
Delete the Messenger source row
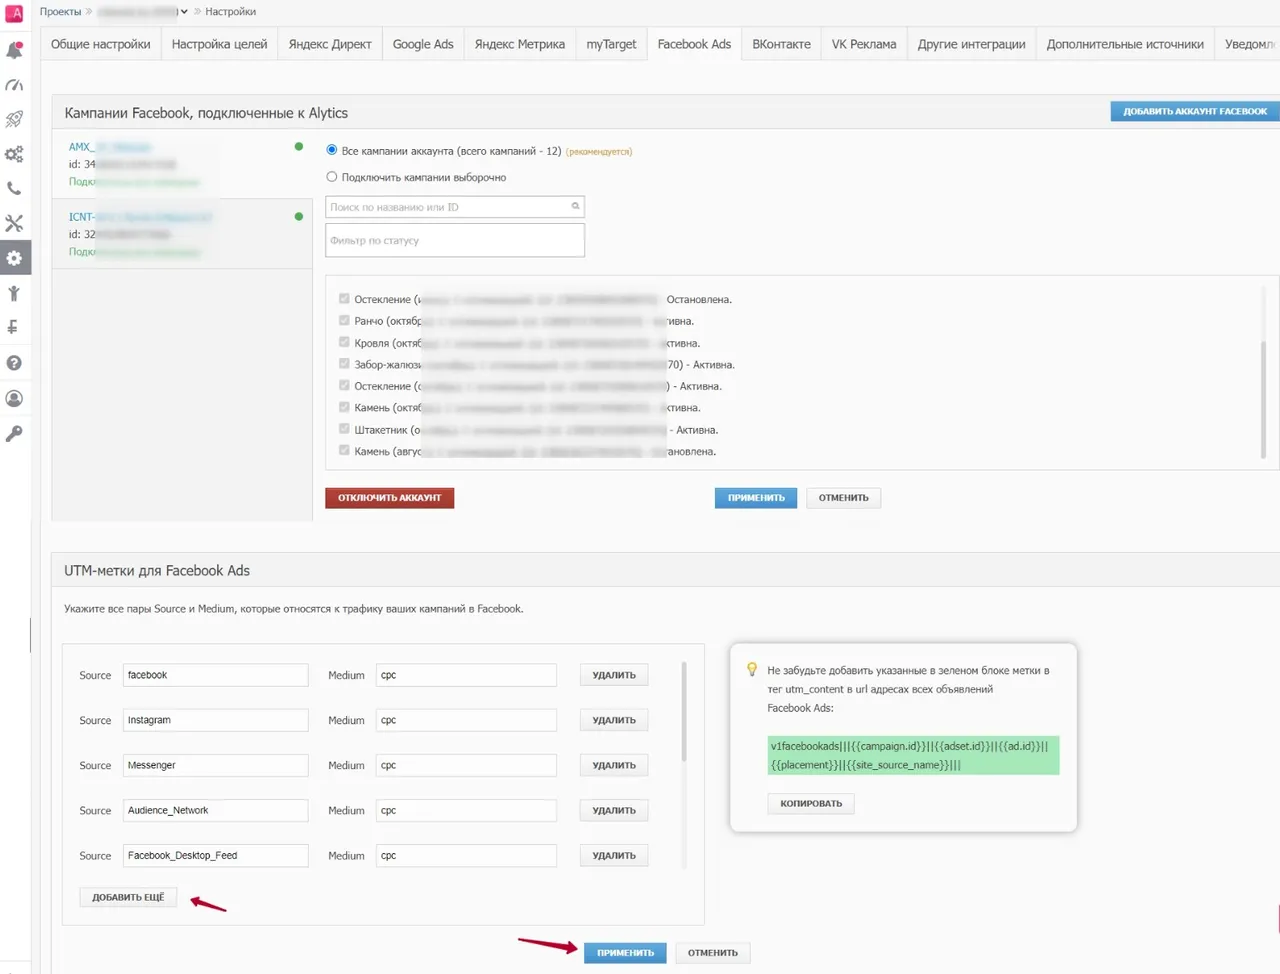(x=614, y=765)
